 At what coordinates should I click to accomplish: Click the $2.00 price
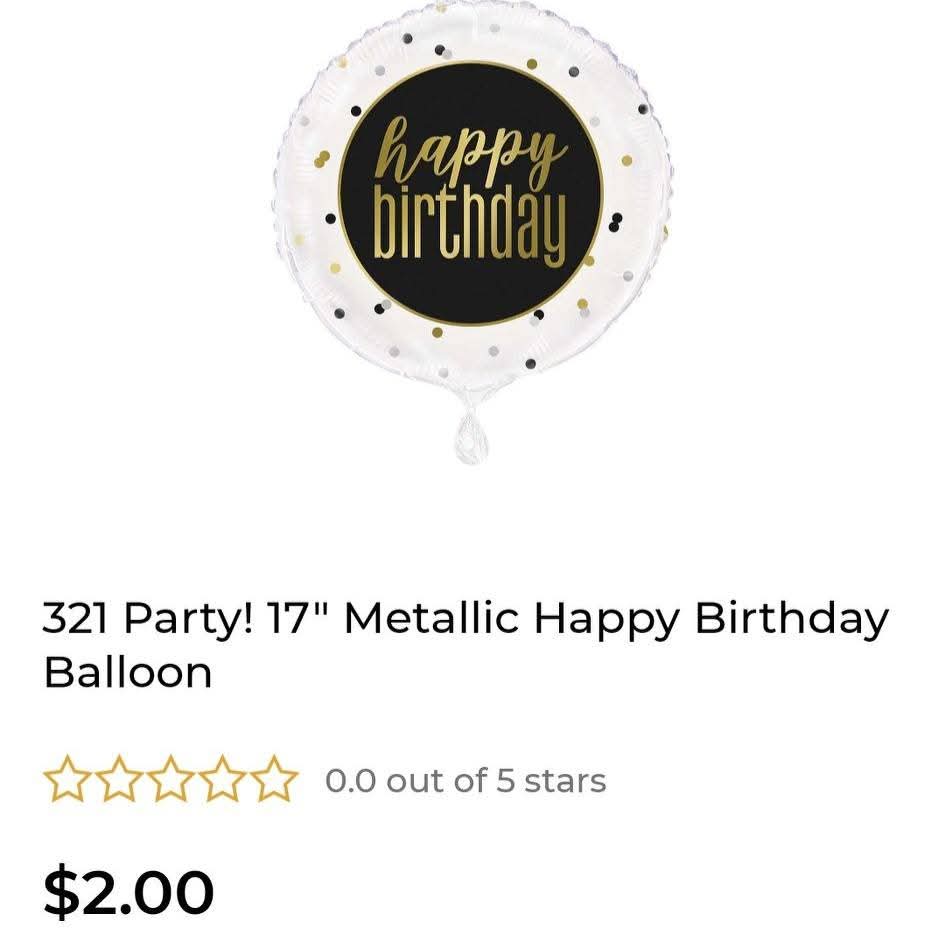click(x=129, y=892)
